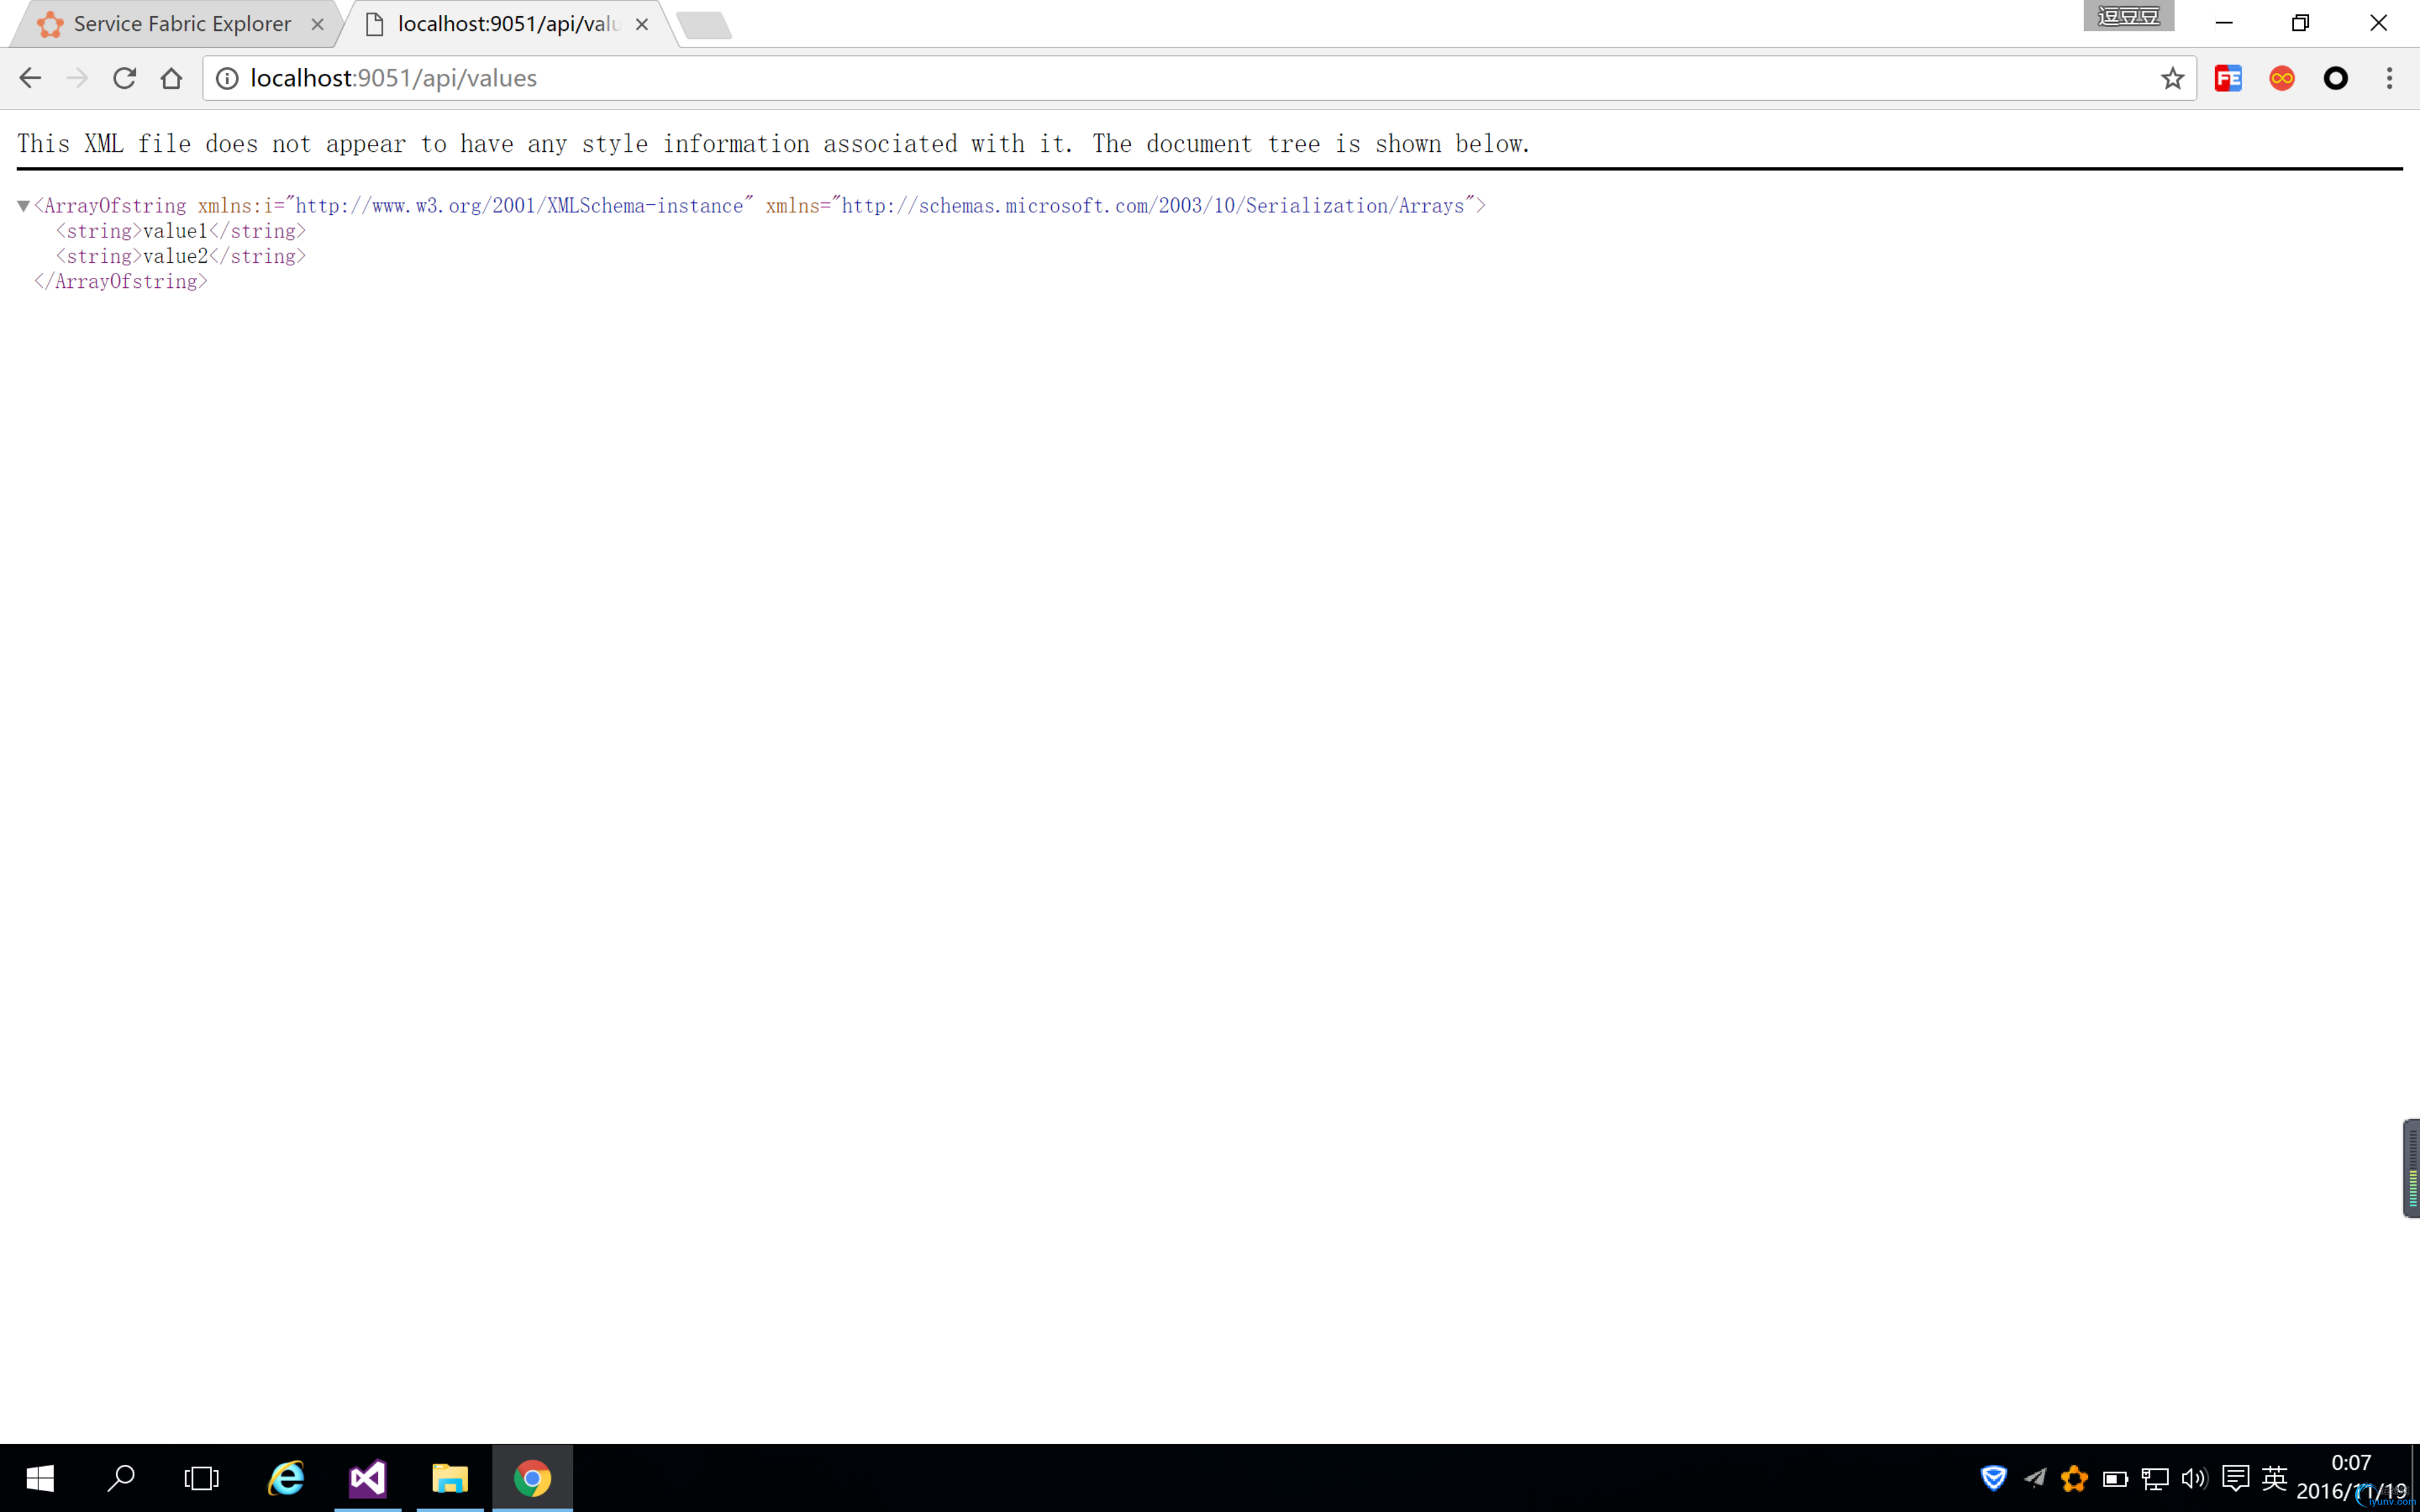
Task: Open Task View on the taskbar
Action: 201,1478
